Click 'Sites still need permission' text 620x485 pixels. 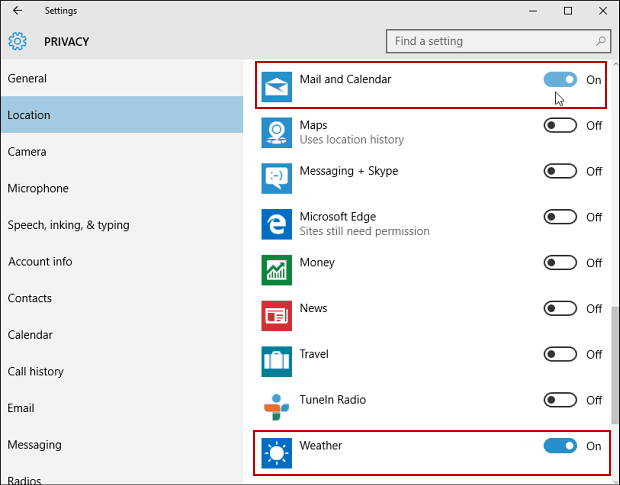(364, 231)
